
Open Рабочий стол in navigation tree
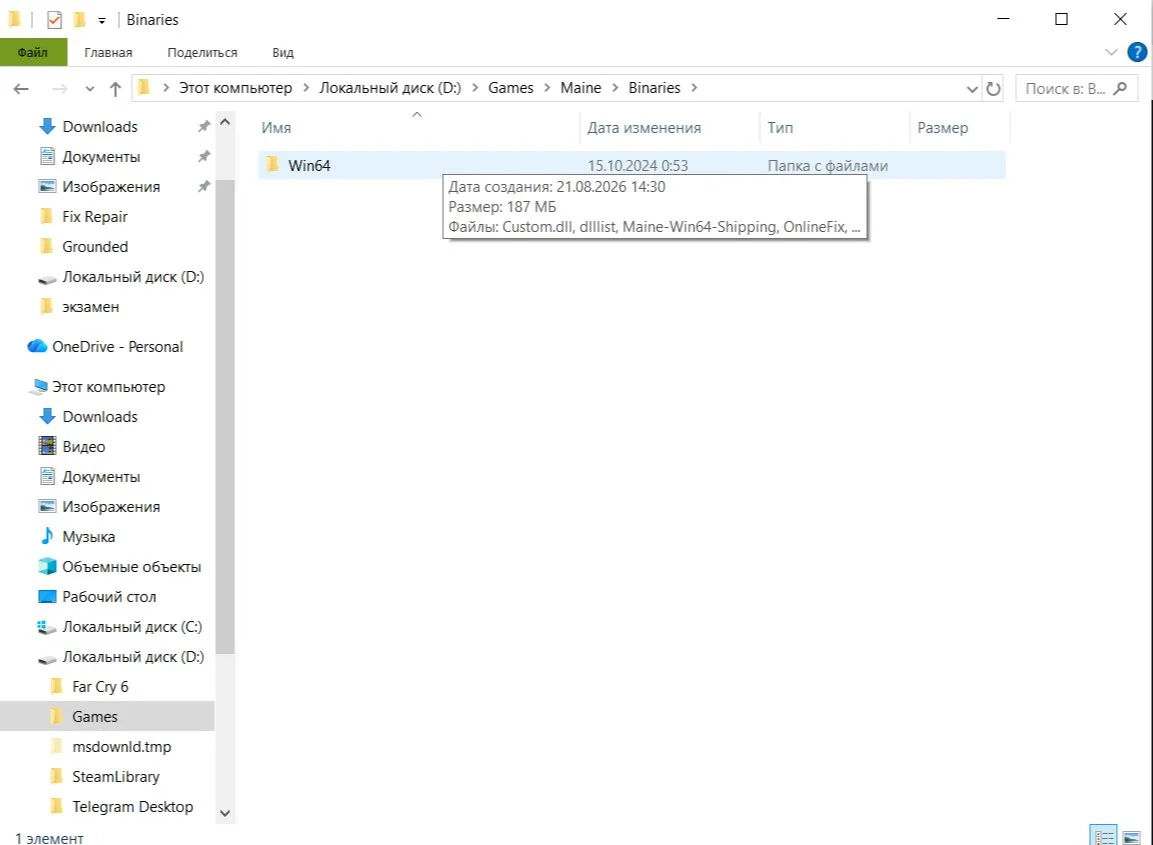[x=109, y=597]
